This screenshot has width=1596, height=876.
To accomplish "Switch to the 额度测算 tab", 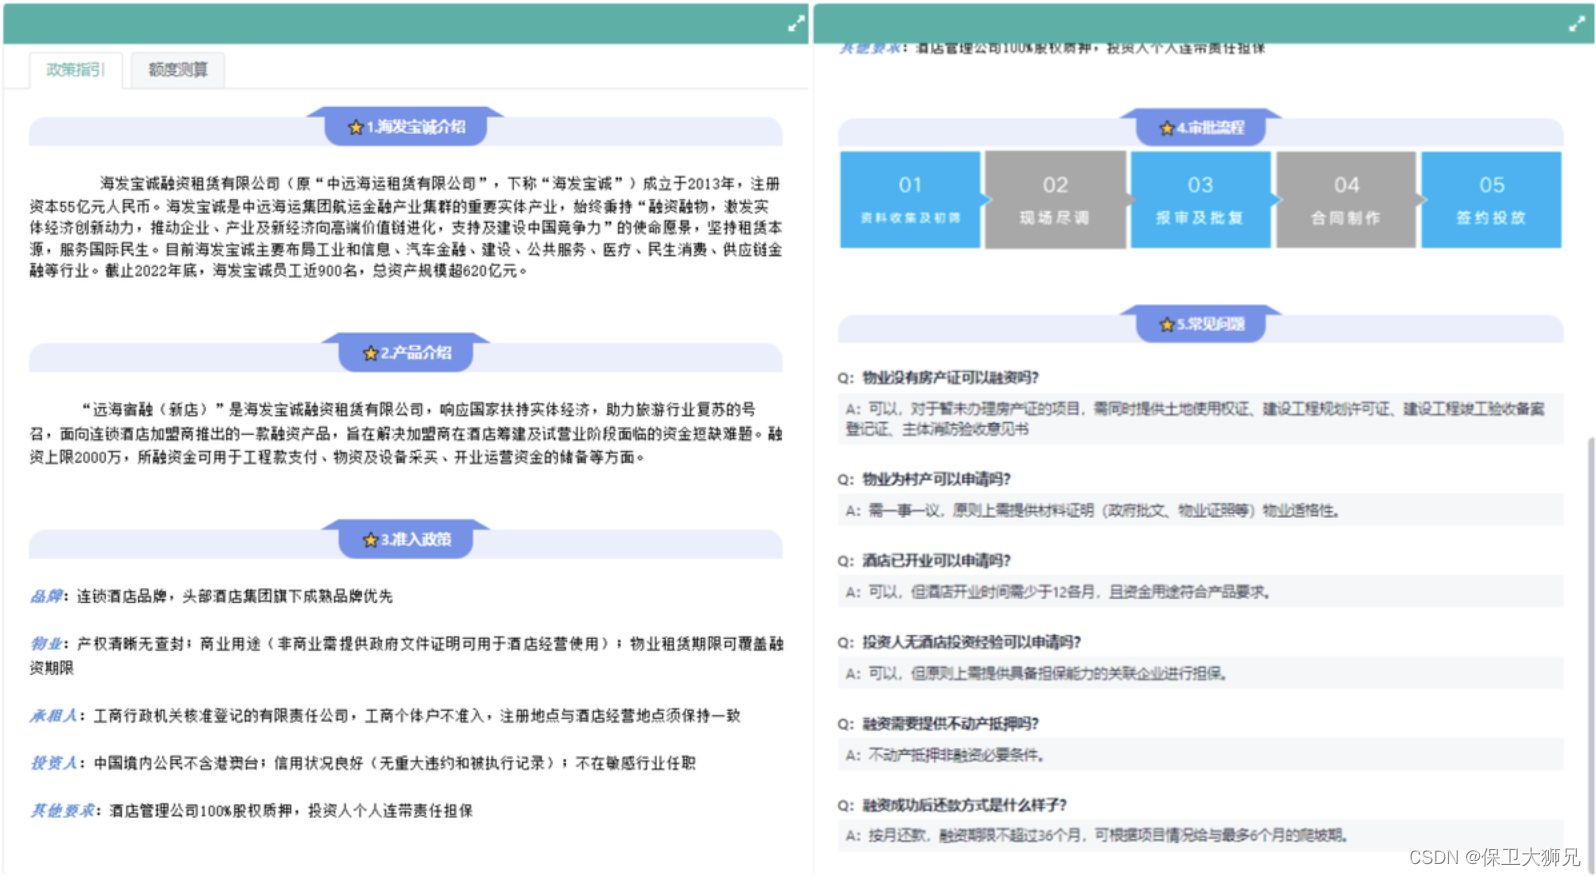I will point(178,70).
